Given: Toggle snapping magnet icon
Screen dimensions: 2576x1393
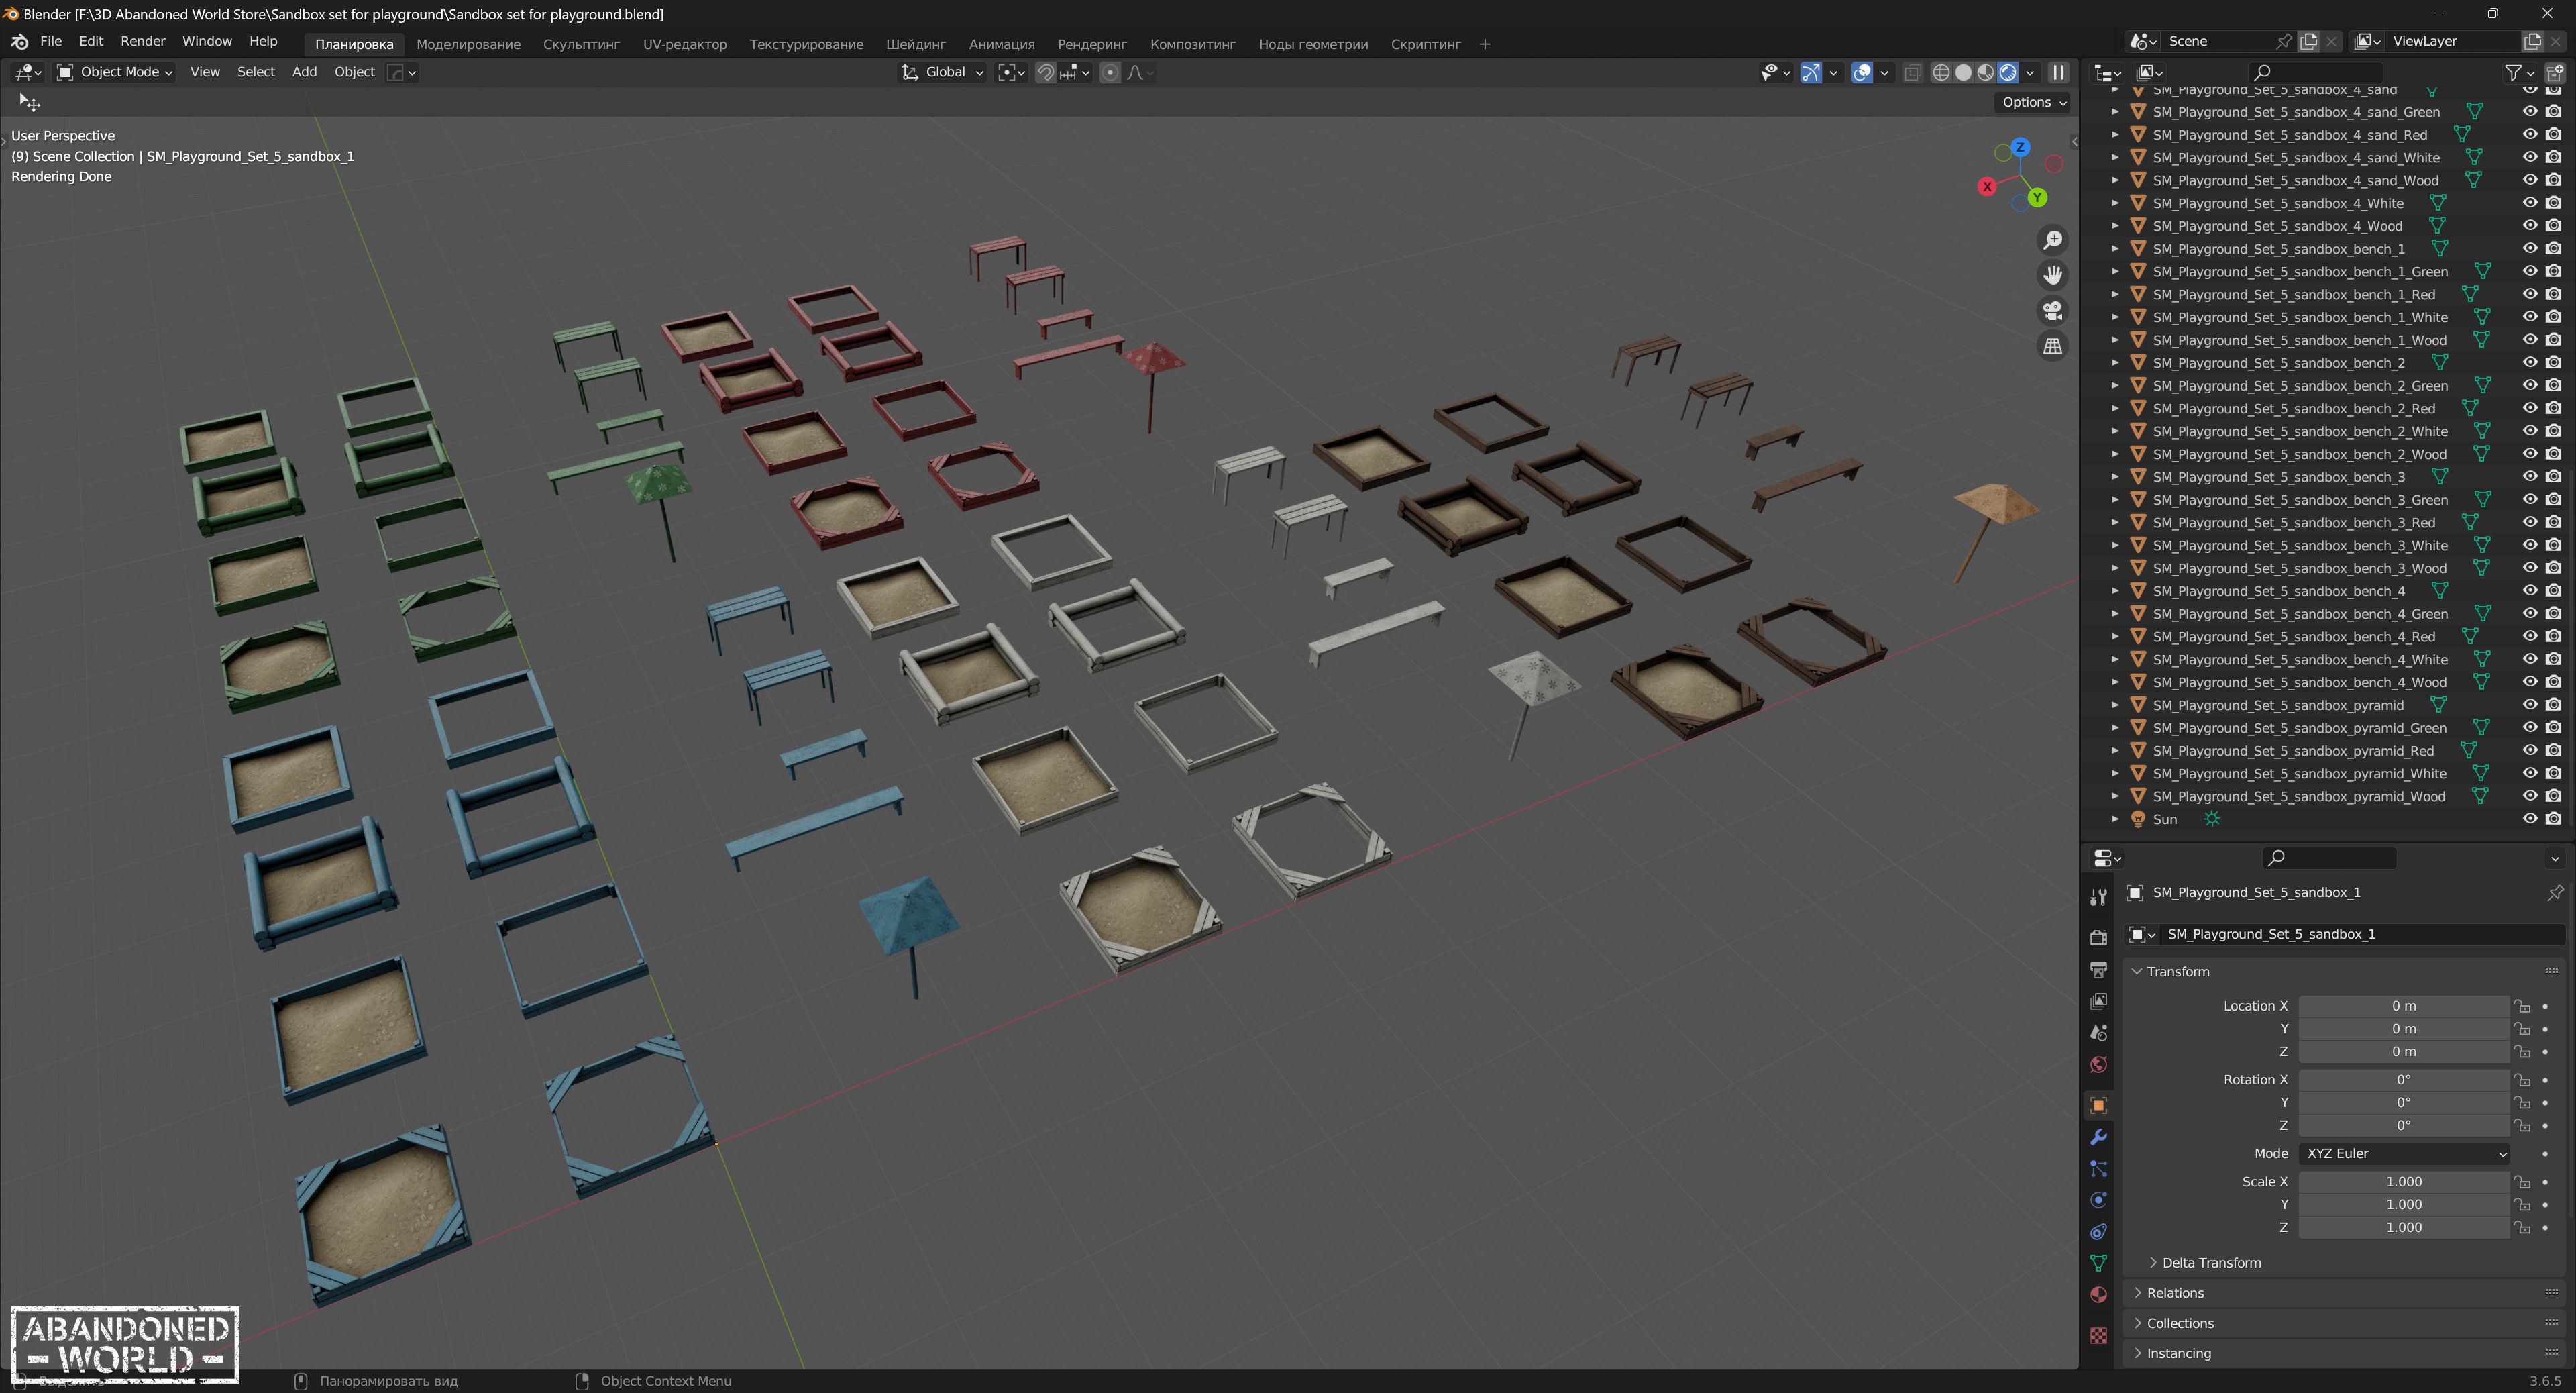Looking at the screenshot, I should click(x=1045, y=72).
